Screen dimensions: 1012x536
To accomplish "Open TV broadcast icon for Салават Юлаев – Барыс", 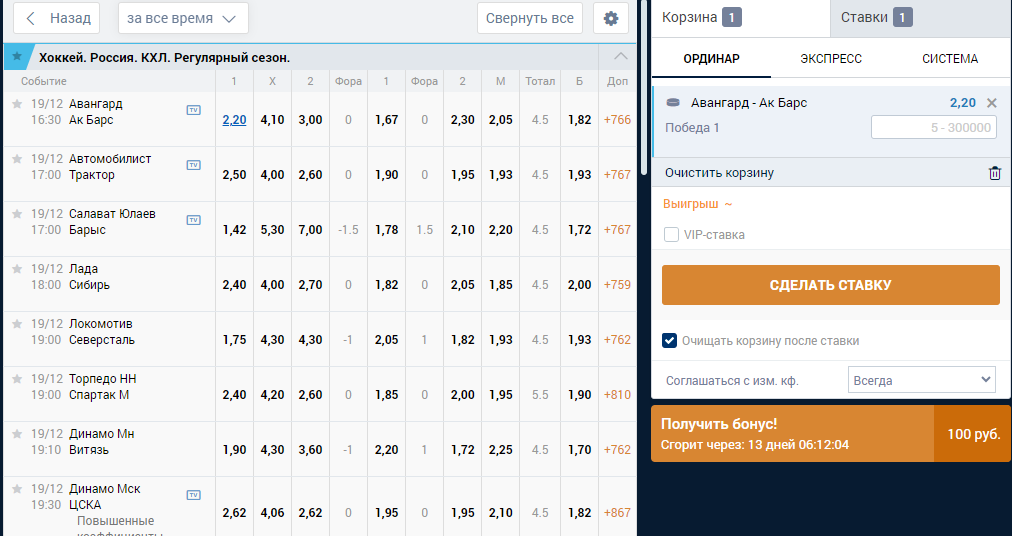I will pyautogui.click(x=194, y=220).
